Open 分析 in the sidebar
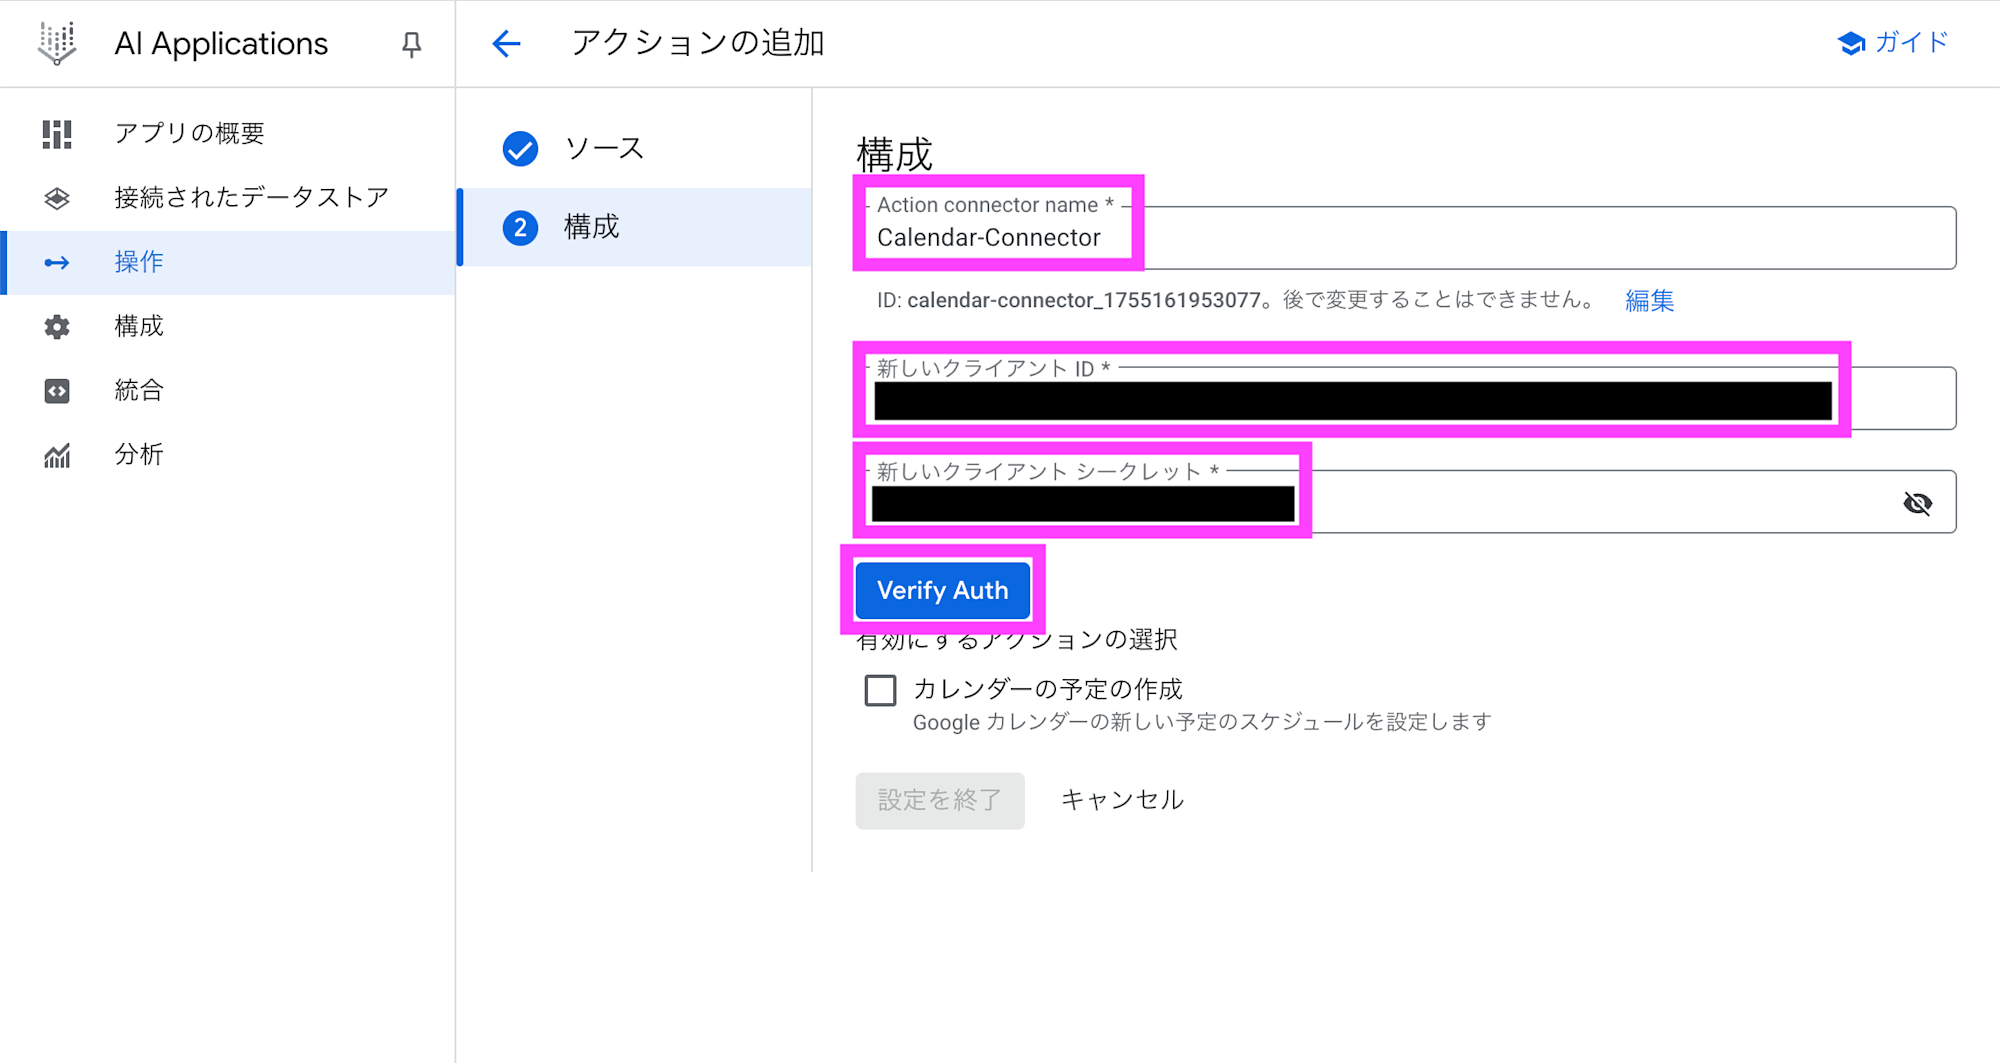The height and width of the screenshot is (1063, 2000). tap(228, 455)
